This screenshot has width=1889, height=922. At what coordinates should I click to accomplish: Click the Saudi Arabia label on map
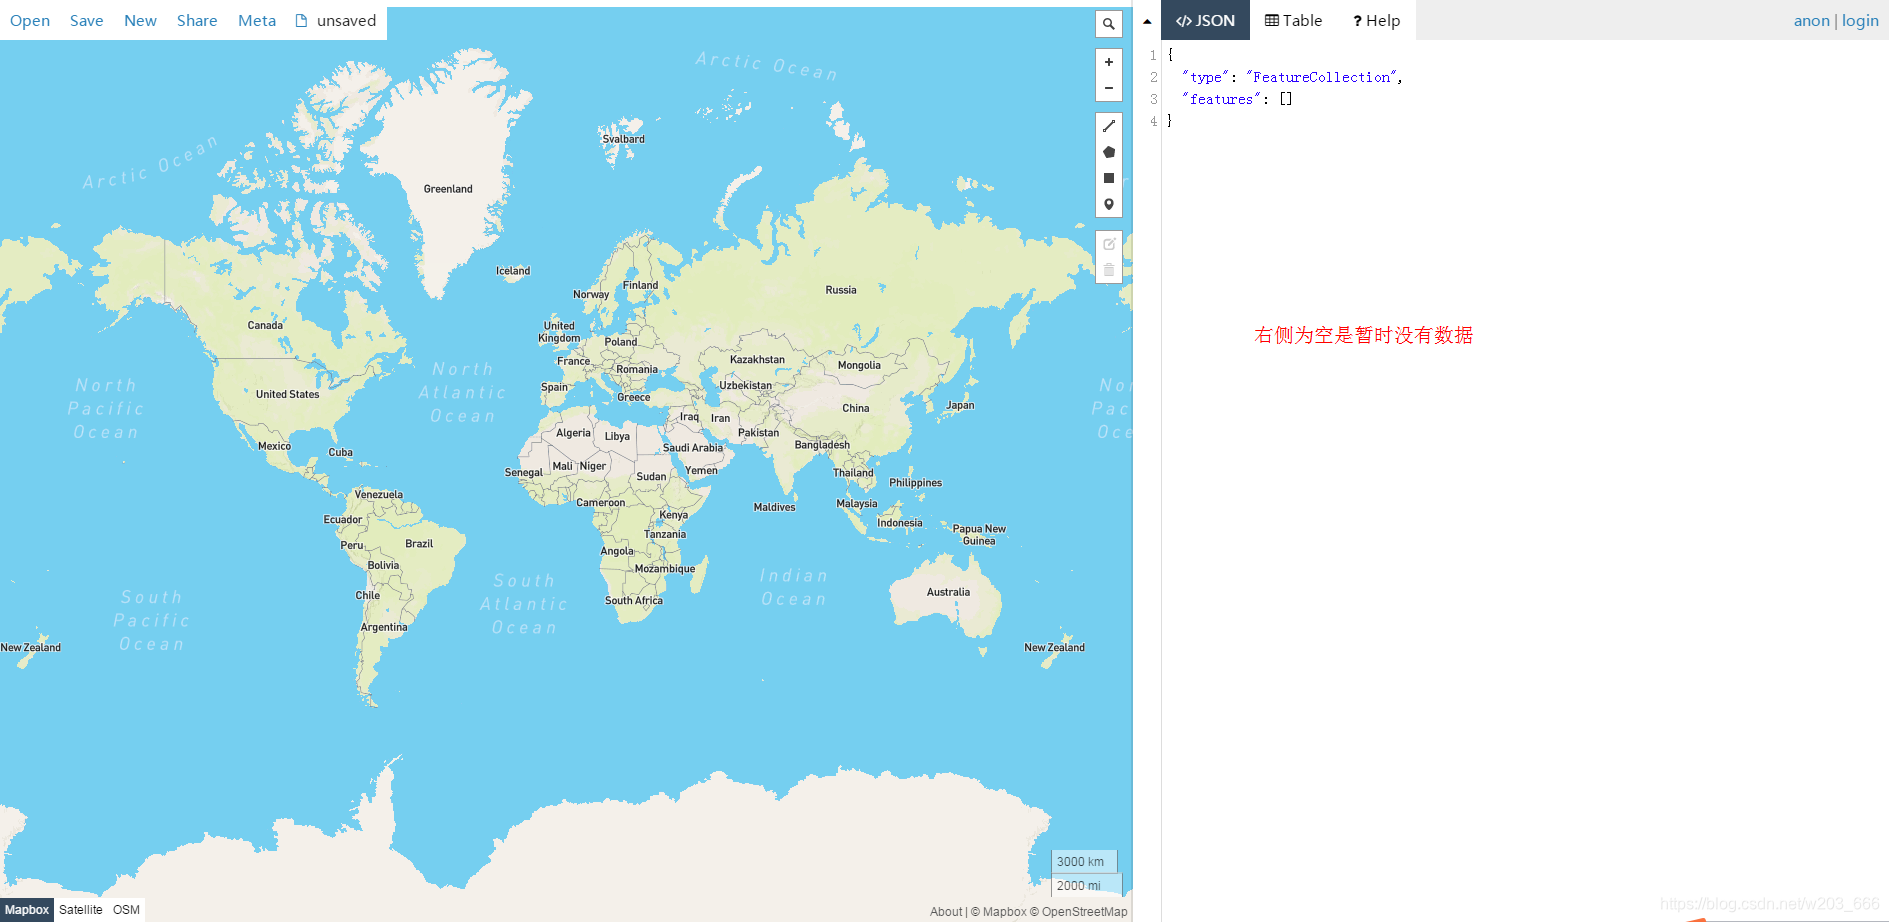pos(692,448)
